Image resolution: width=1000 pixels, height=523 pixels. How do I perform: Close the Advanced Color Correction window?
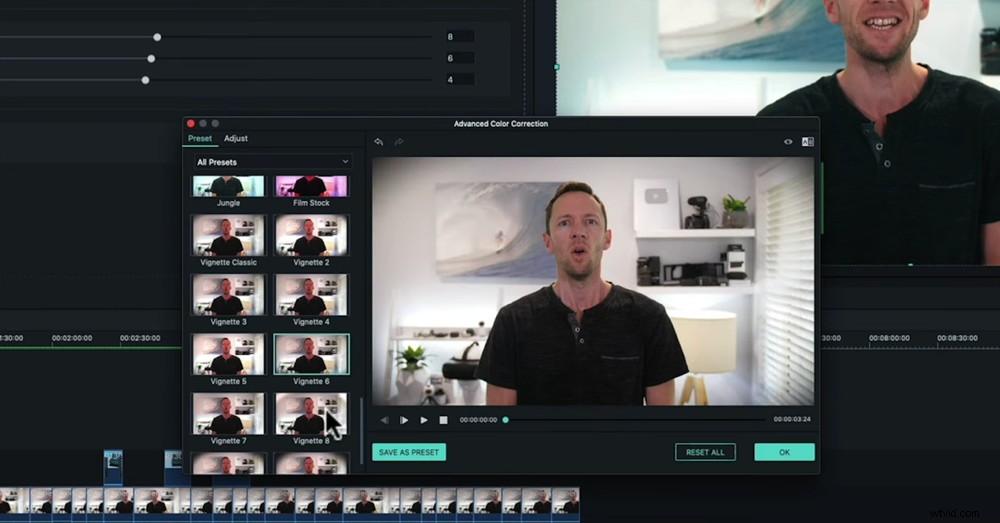(191, 124)
